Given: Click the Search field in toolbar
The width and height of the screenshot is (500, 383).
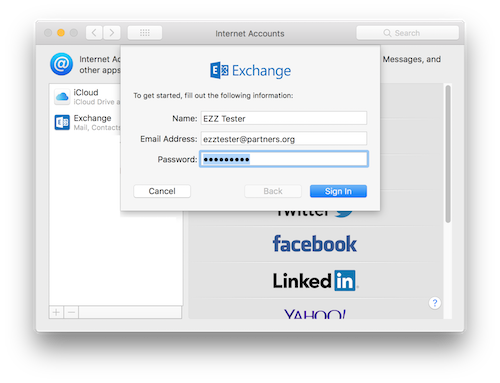Looking at the screenshot, I should (407, 33).
